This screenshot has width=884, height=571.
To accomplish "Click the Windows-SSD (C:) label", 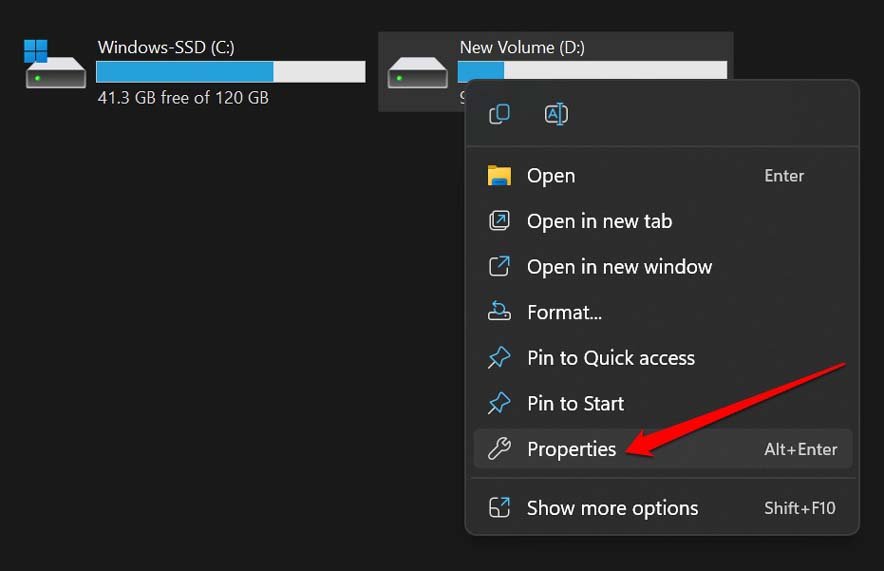I will [x=166, y=47].
